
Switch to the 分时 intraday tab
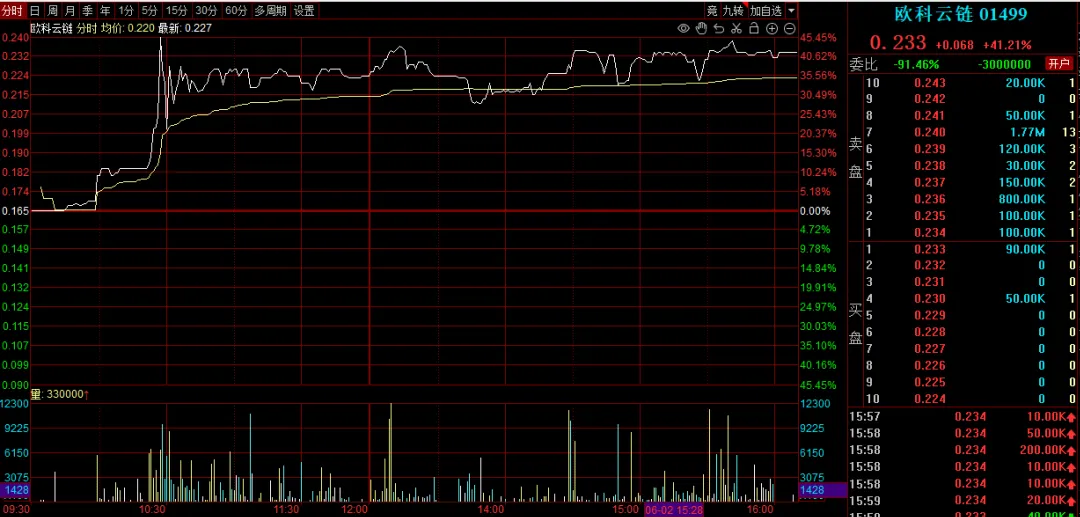tap(13, 10)
